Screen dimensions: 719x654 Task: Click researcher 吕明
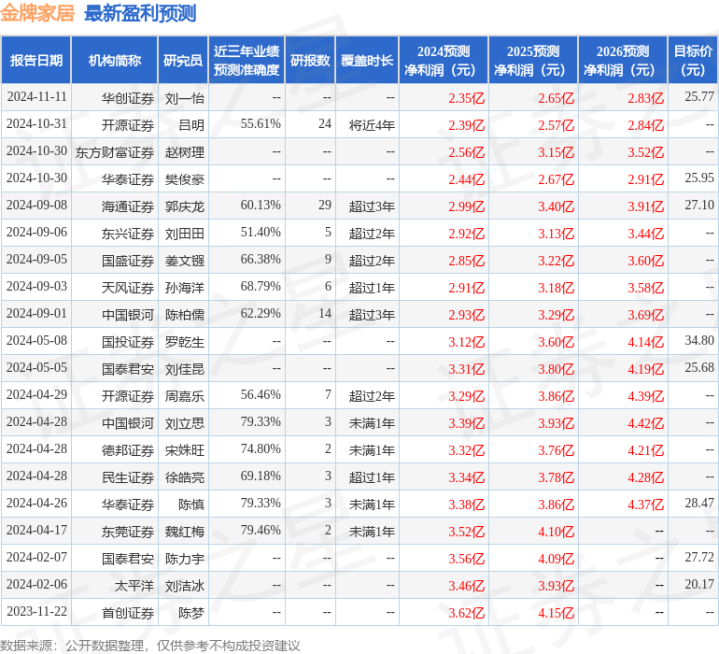click(191, 125)
